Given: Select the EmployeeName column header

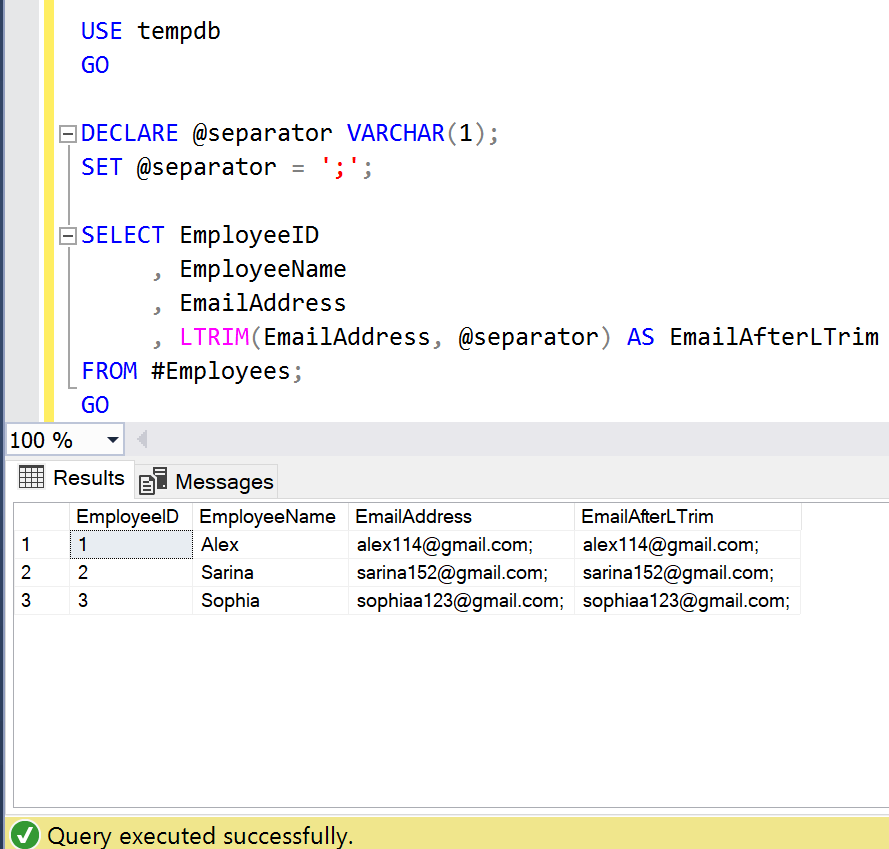Looking at the screenshot, I should click(x=268, y=517).
